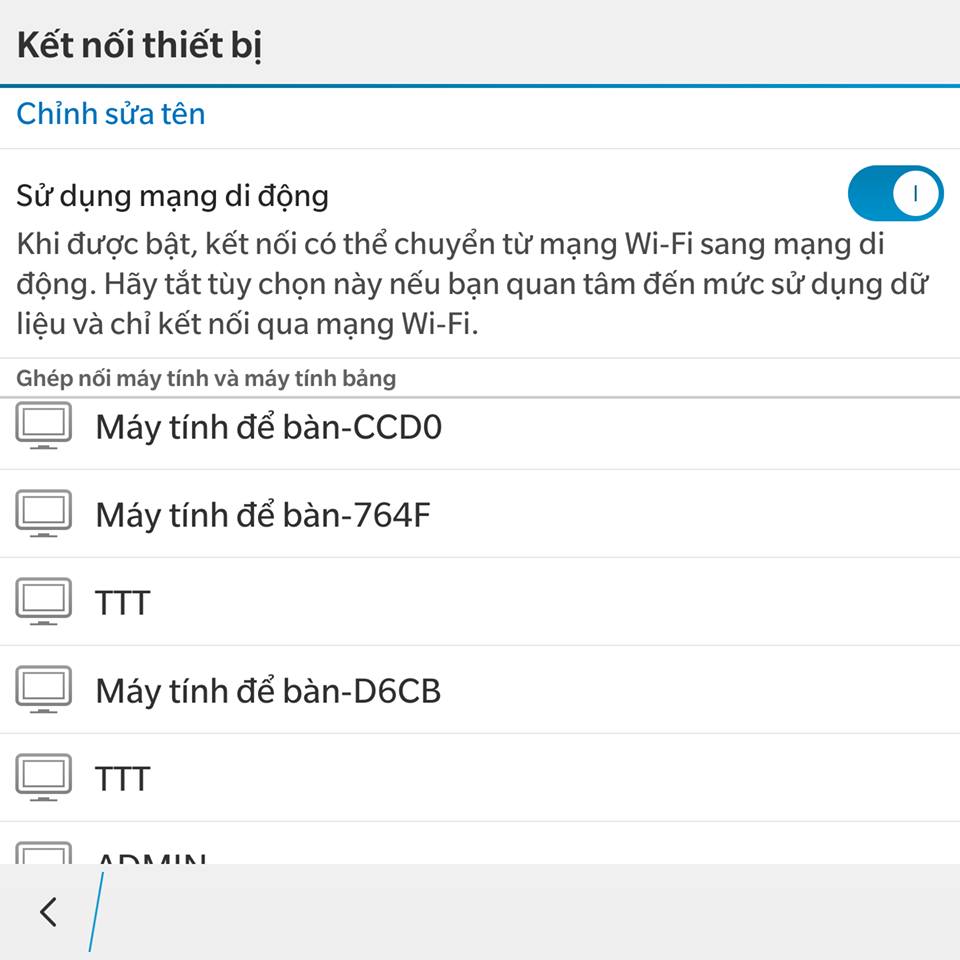Image resolution: width=960 pixels, height=960 pixels.
Task: Click monitor icon beside Máy tính để bàn-CCD0
Action: coord(43,426)
